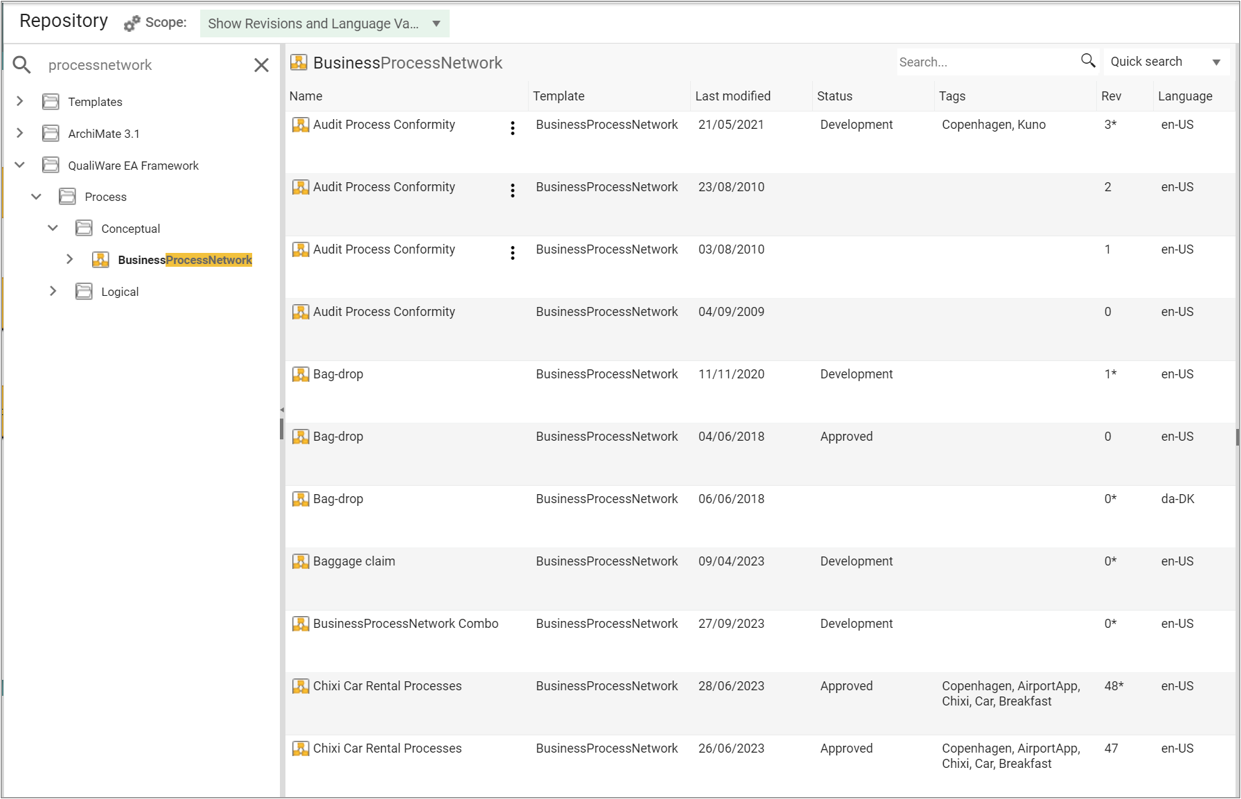Collapse the Conceptual folder node
The image size is (1241, 799).
tap(53, 228)
